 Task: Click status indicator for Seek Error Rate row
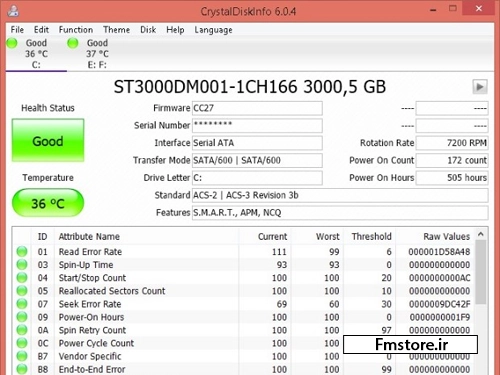click(22, 304)
